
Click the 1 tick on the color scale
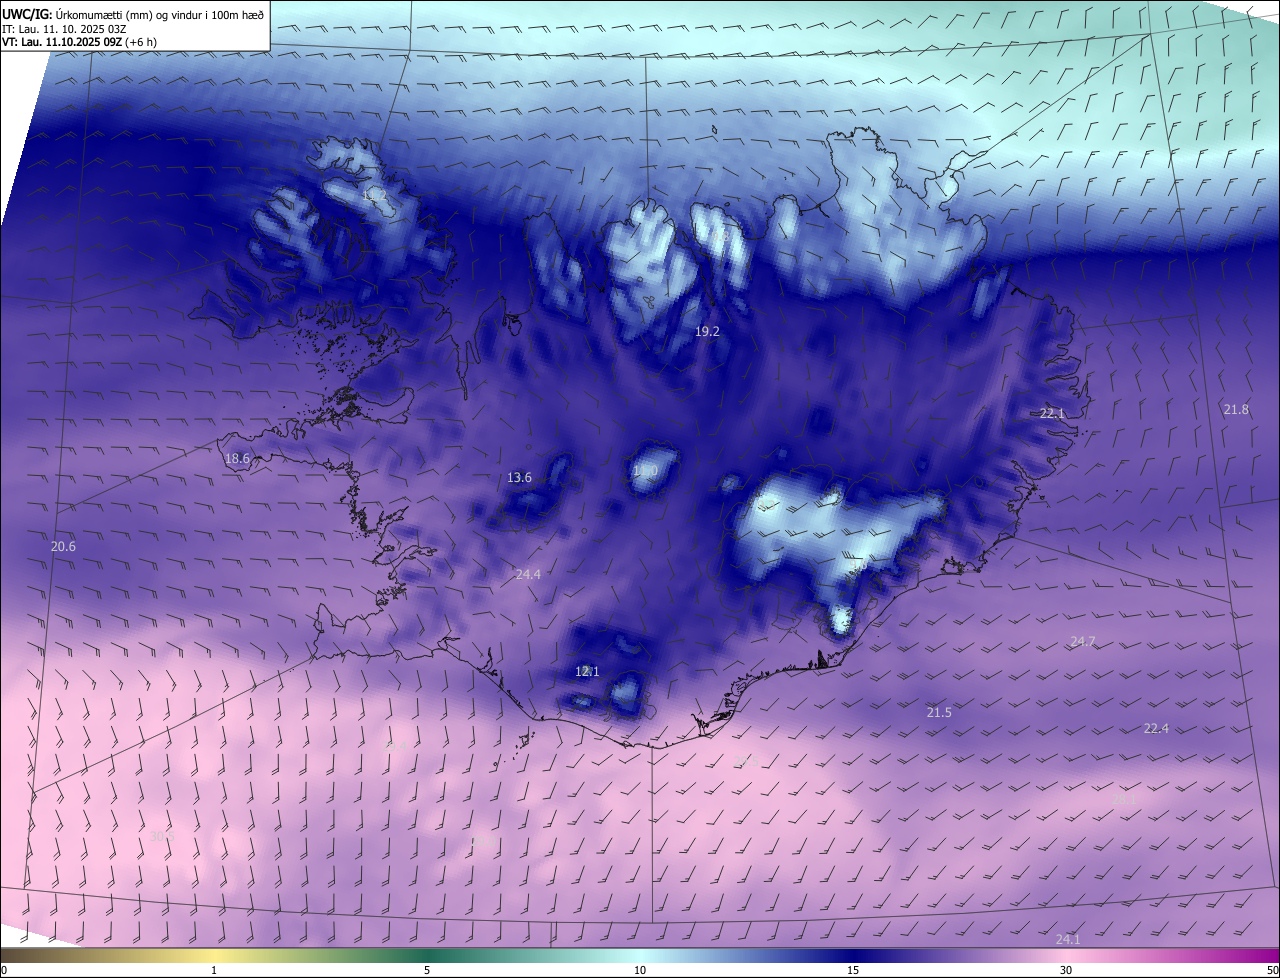[x=214, y=970]
